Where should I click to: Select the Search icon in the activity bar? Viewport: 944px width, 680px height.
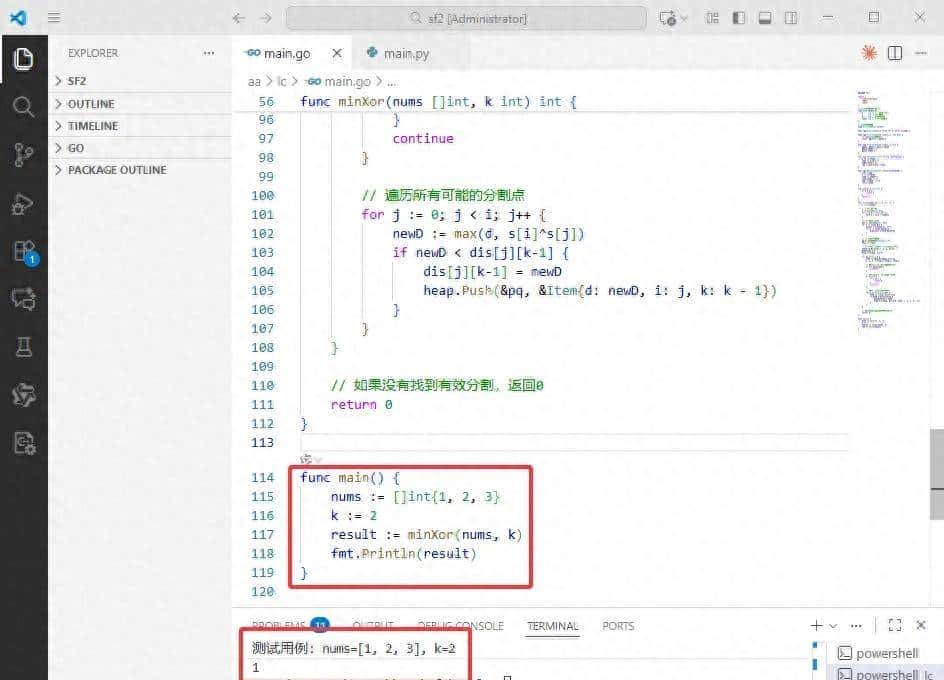[23, 107]
